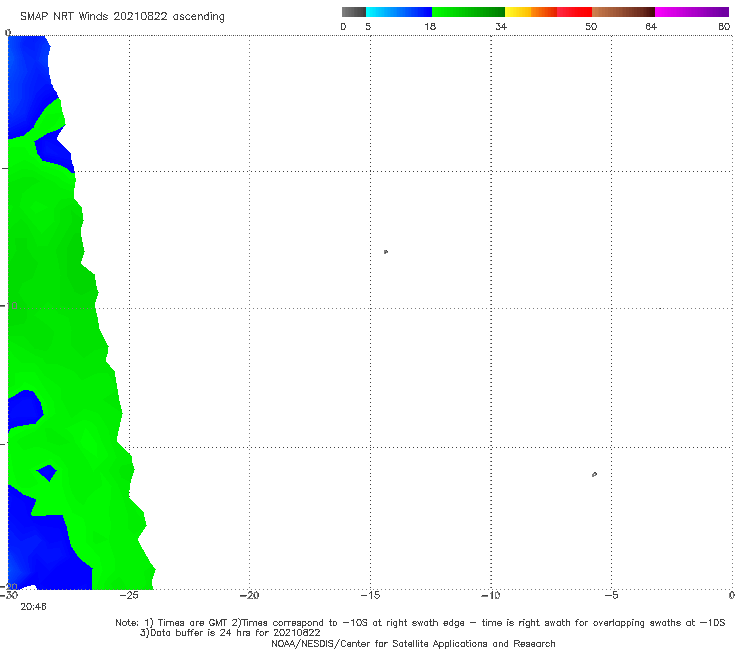Image resolution: width=740 pixels, height=650 pixels.
Task: Click the x-axis label '-25'
Action: [129, 595]
